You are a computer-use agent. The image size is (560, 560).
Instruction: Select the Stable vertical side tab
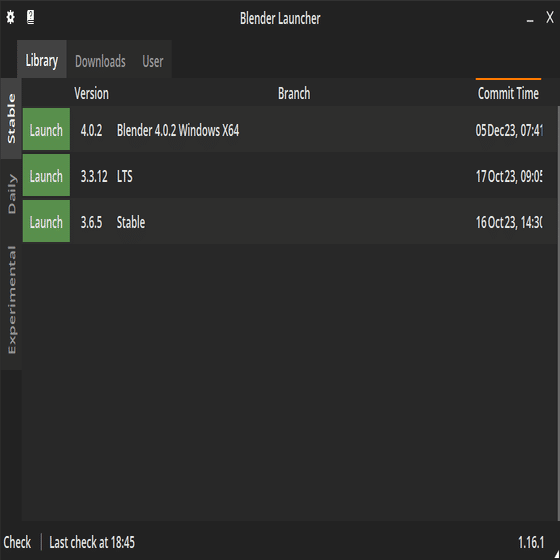click(11, 119)
